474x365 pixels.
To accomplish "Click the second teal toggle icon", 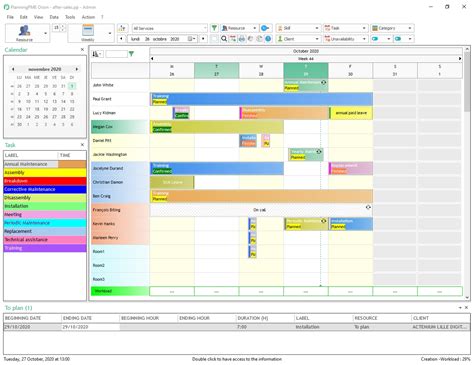I will [398, 39].
